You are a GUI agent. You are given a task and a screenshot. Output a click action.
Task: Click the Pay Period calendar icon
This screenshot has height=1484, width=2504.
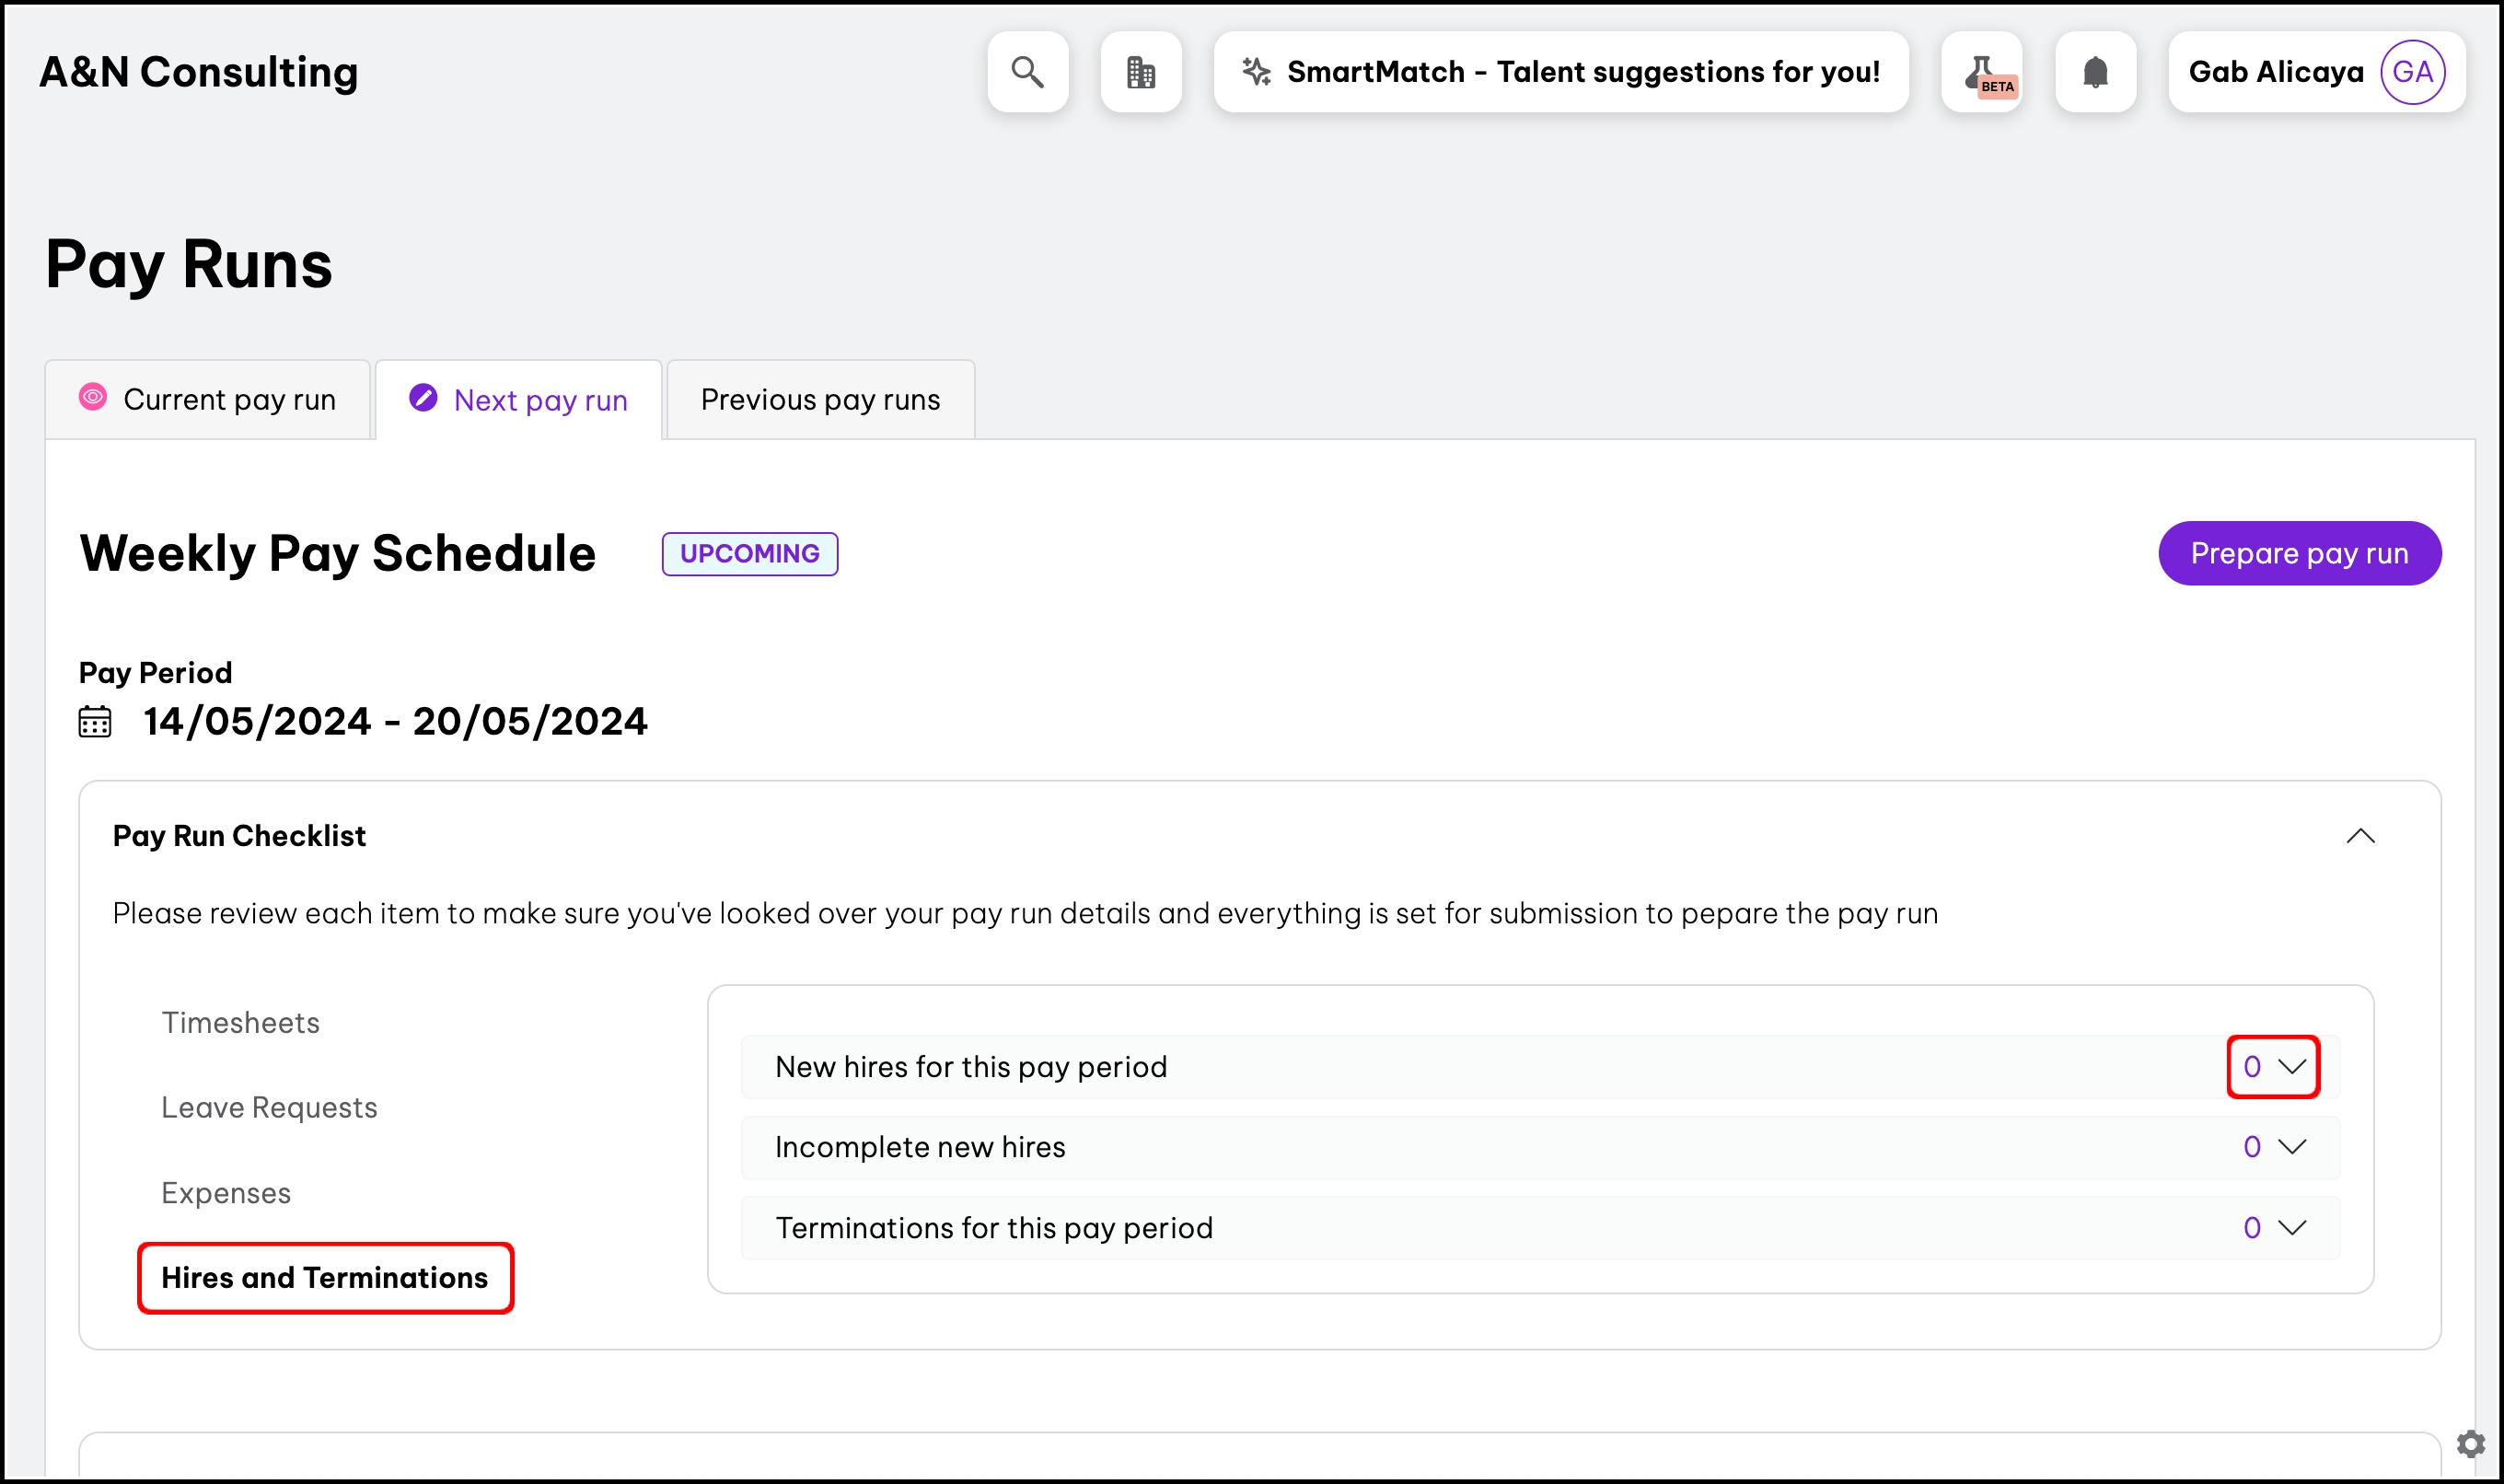(95, 722)
